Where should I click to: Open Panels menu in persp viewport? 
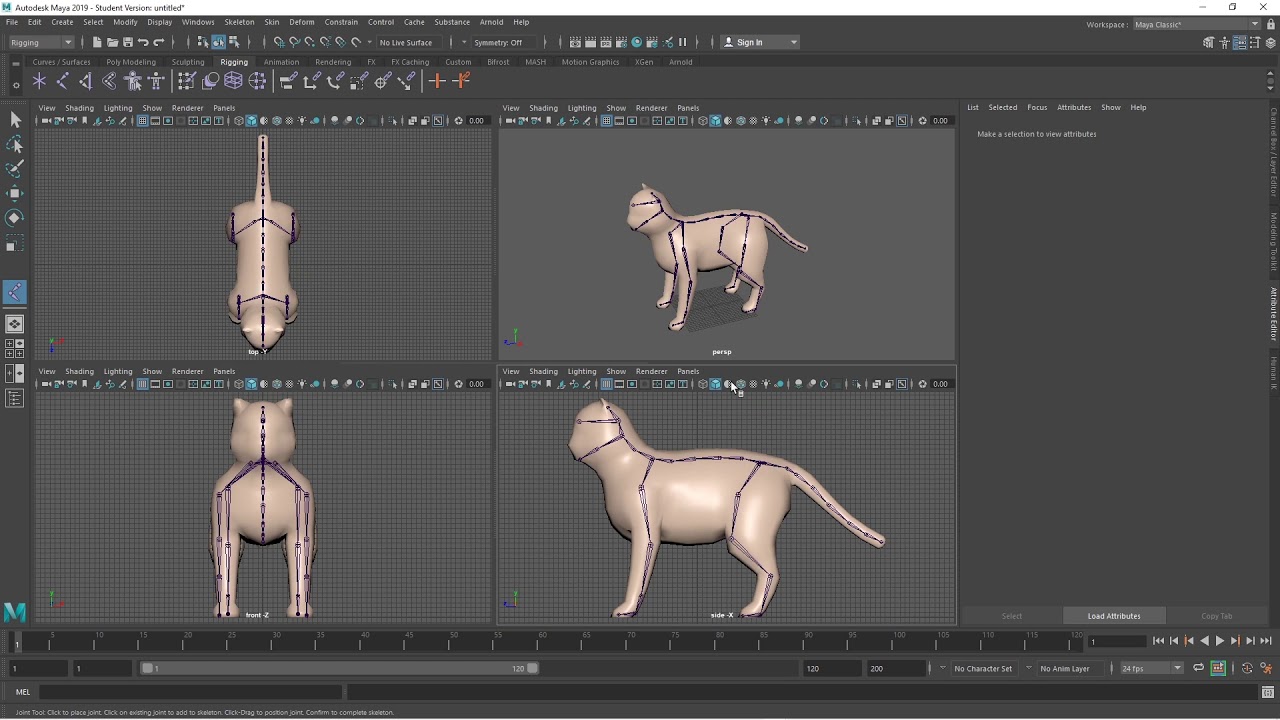click(x=688, y=108)
